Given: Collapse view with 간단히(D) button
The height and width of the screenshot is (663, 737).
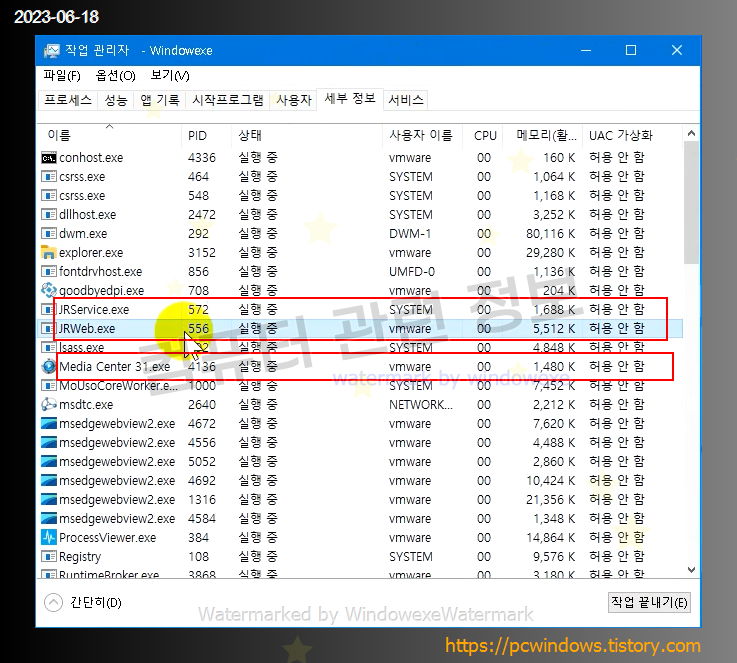Looking at the screenshot, I should [83, 602].
